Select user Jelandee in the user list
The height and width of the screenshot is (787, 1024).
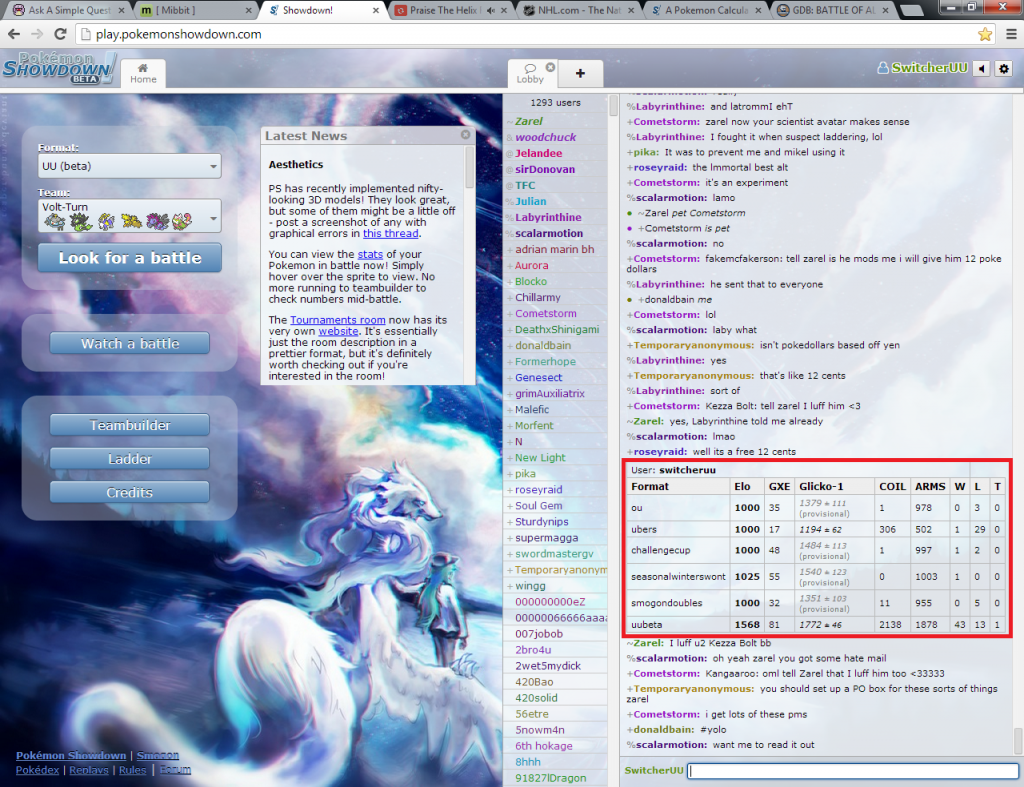click(538, 153)
